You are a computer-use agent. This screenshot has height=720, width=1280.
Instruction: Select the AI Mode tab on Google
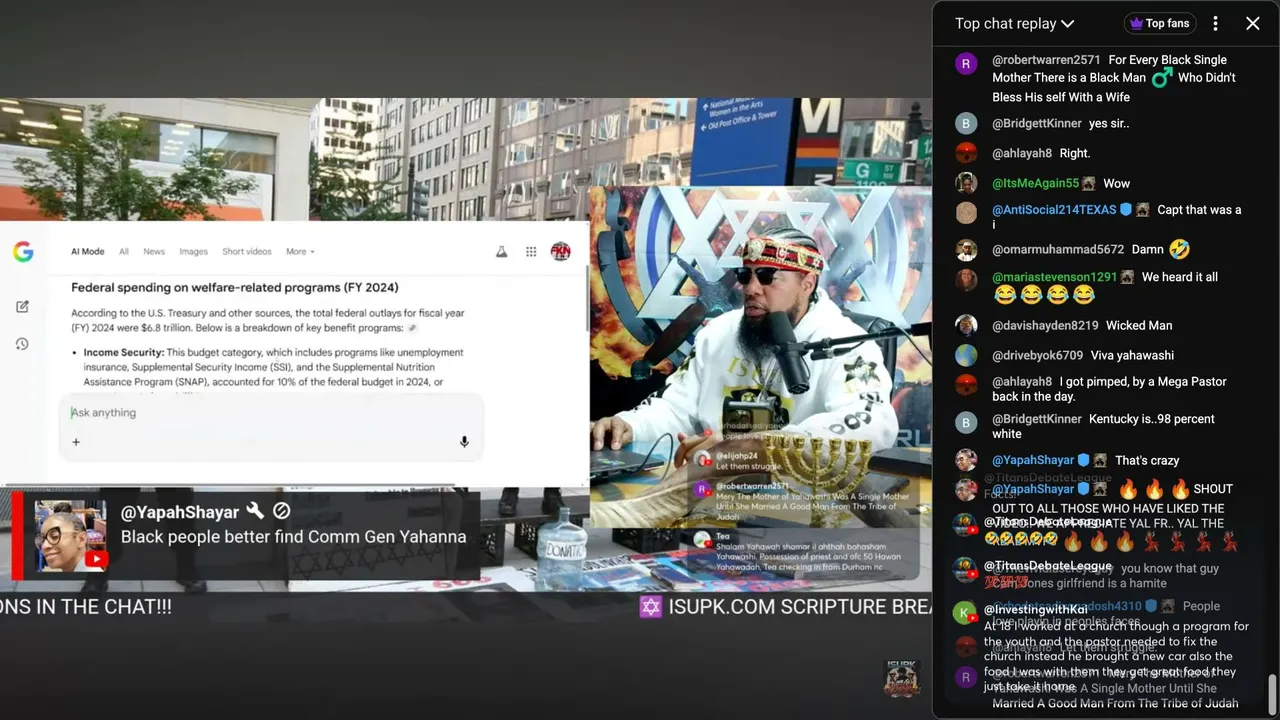[x=87, y=252]
